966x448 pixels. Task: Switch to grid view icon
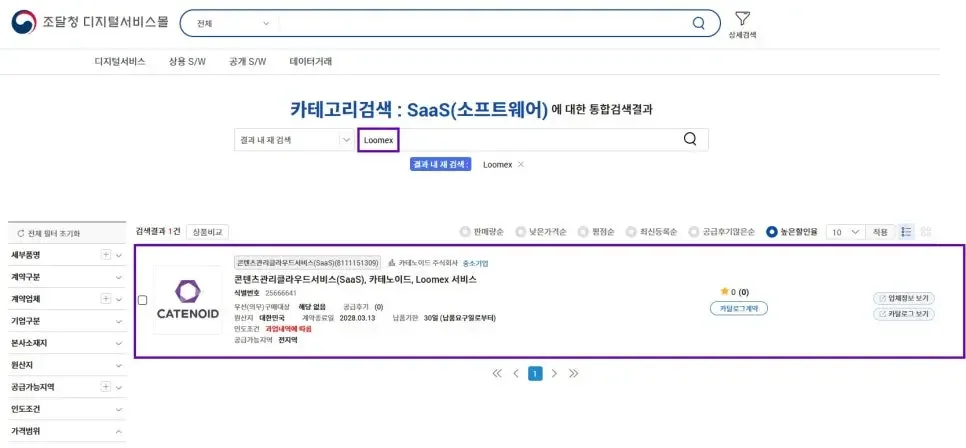[x=926, y=231]
